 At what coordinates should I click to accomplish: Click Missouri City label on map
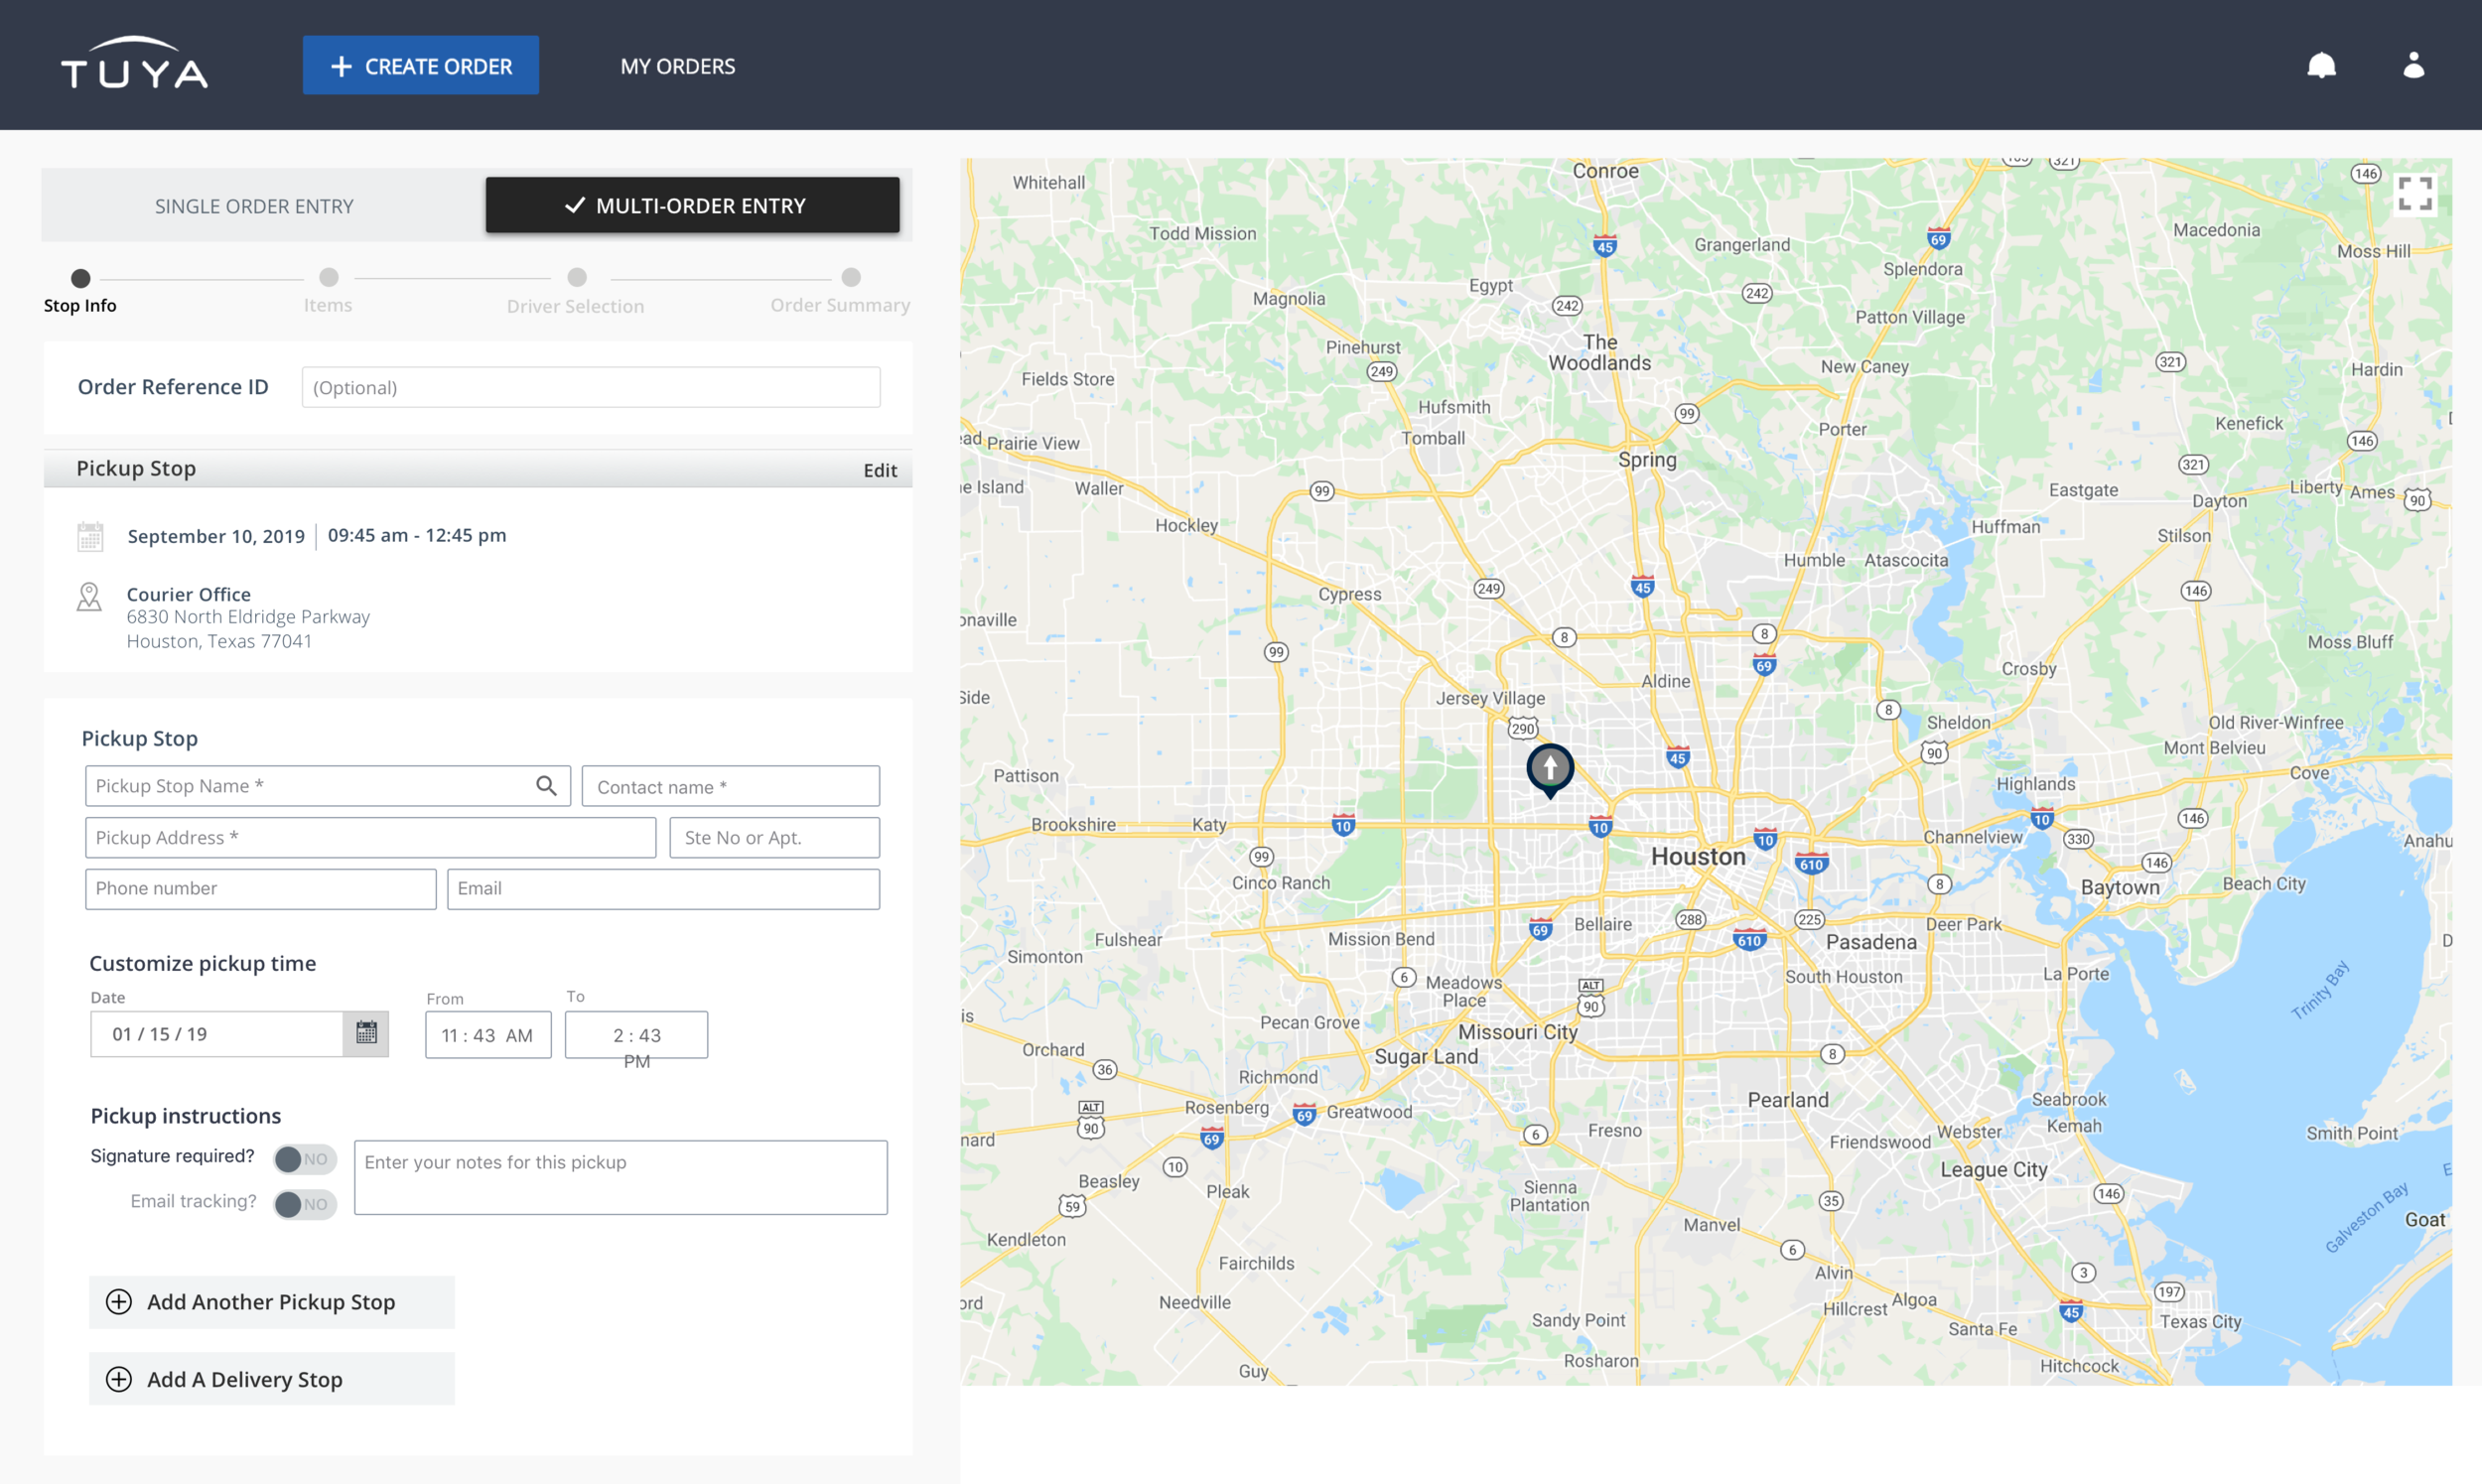(x=1518, y=1032)
